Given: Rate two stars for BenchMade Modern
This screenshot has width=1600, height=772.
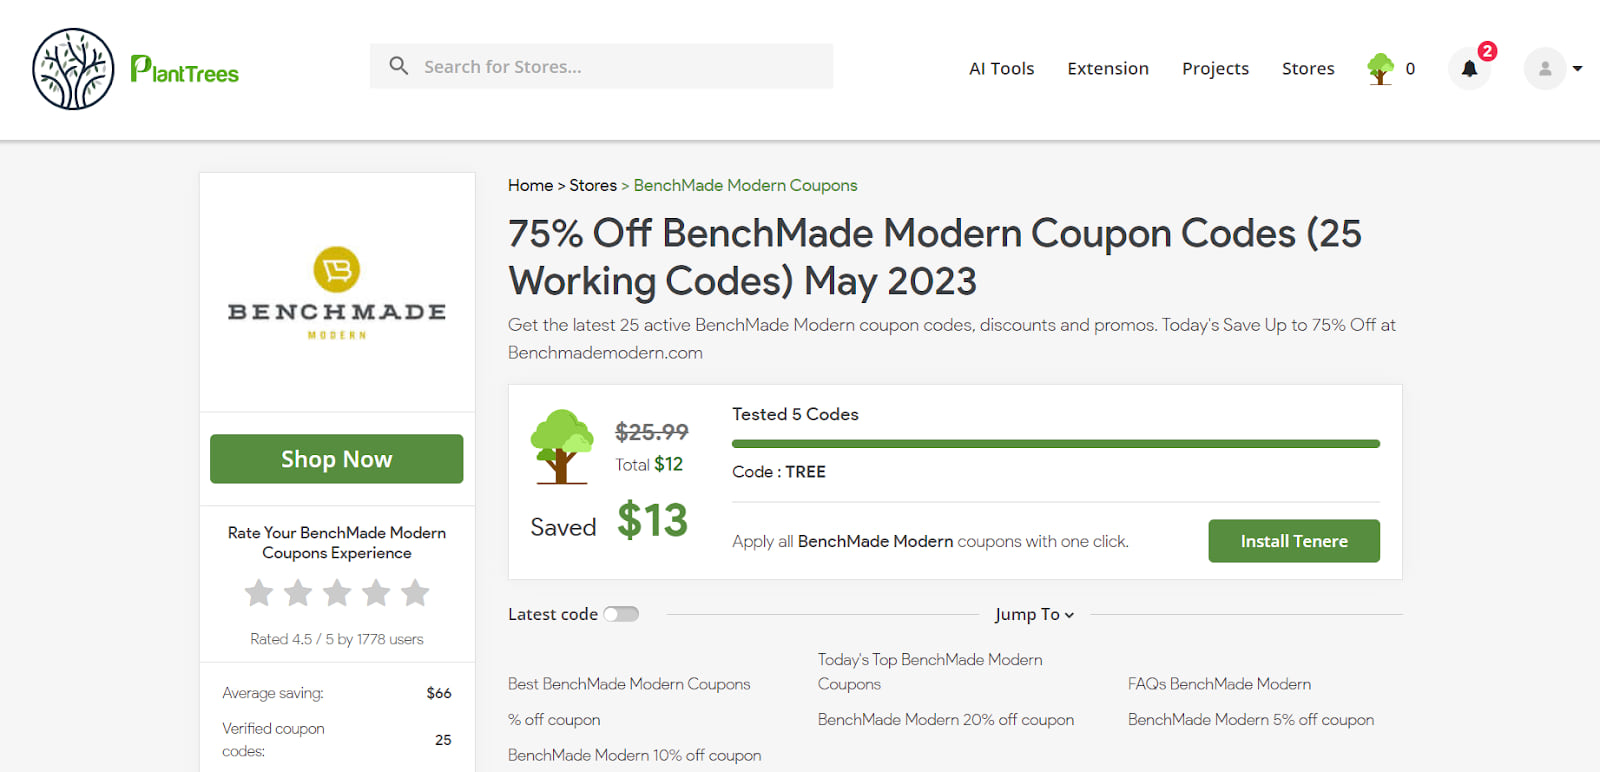Looking at the screenshot, I should 298,593.
